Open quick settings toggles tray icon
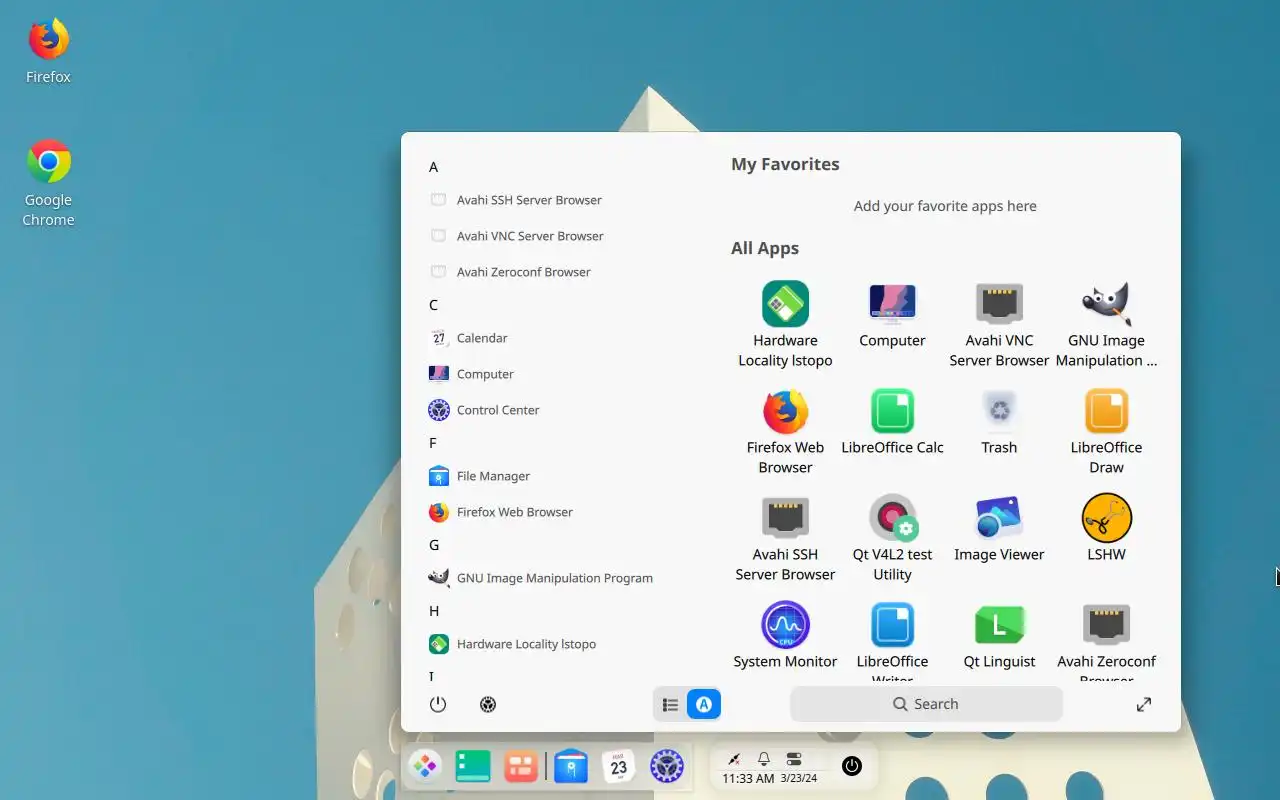The height and width of the screenshot is (800, 1280). click(x=794, y=759)
